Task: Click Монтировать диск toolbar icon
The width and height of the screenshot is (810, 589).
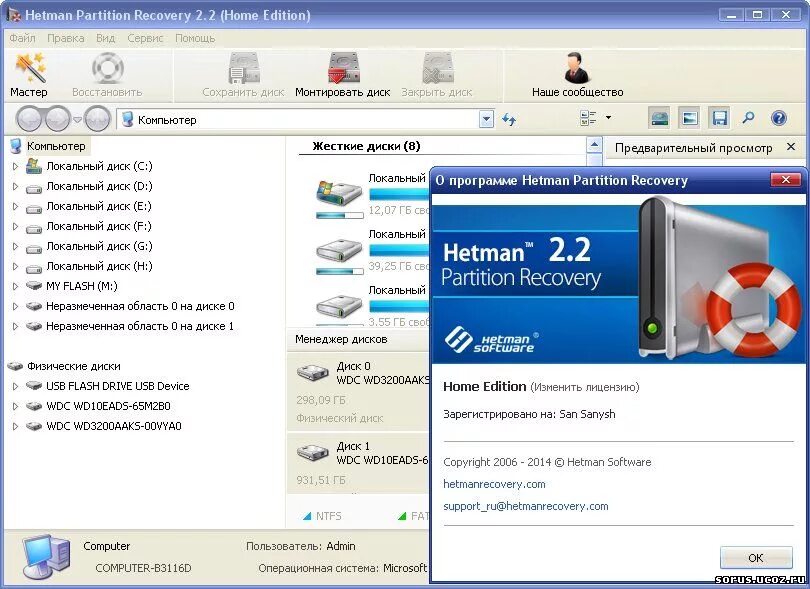Action: [x=342, y=75]
